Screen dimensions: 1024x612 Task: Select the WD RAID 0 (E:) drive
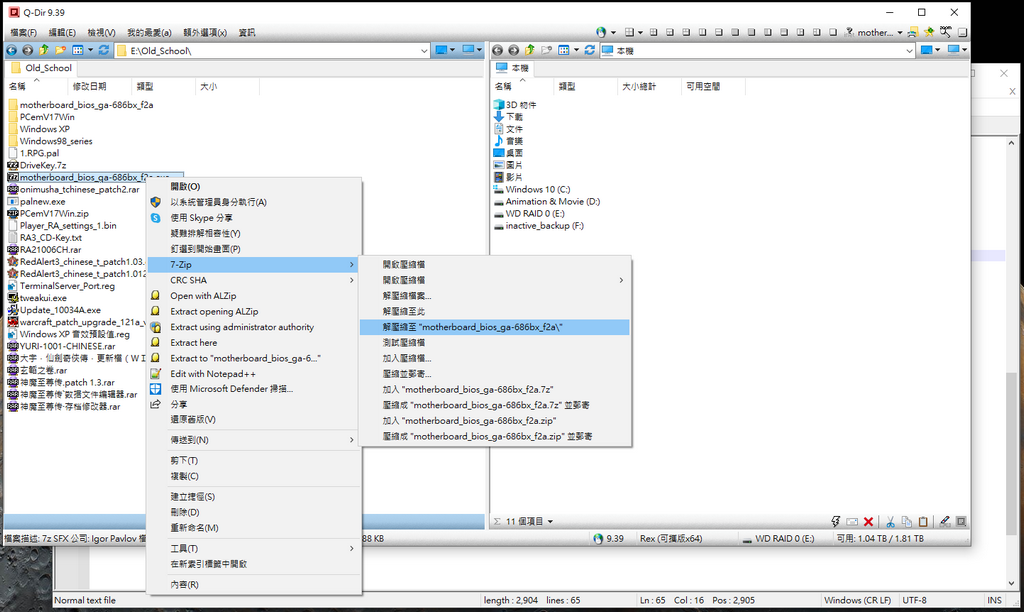coord(529,214)
